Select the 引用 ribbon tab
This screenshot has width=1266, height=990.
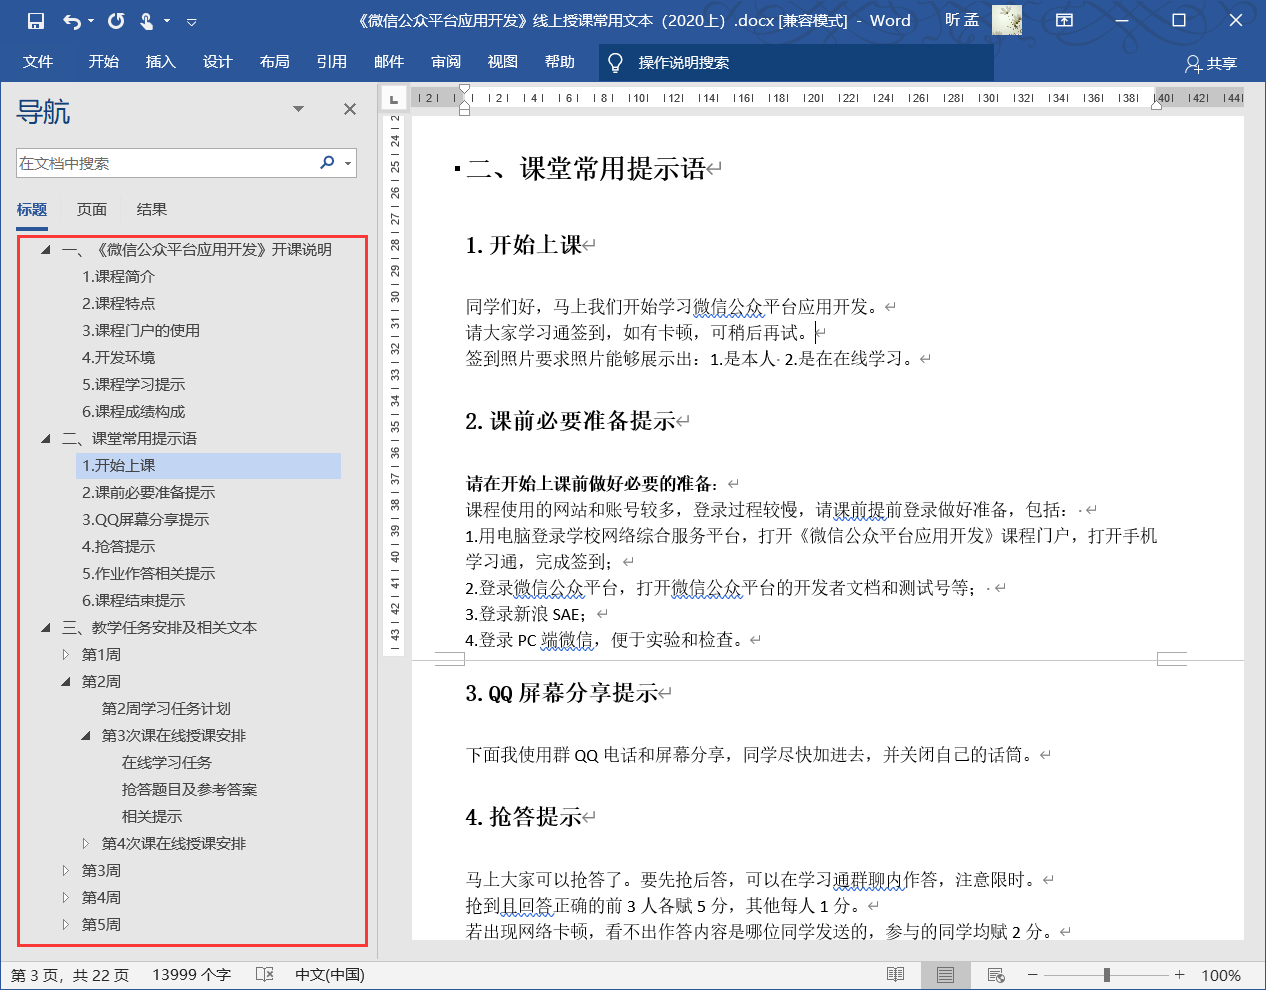tap(332, 62)
